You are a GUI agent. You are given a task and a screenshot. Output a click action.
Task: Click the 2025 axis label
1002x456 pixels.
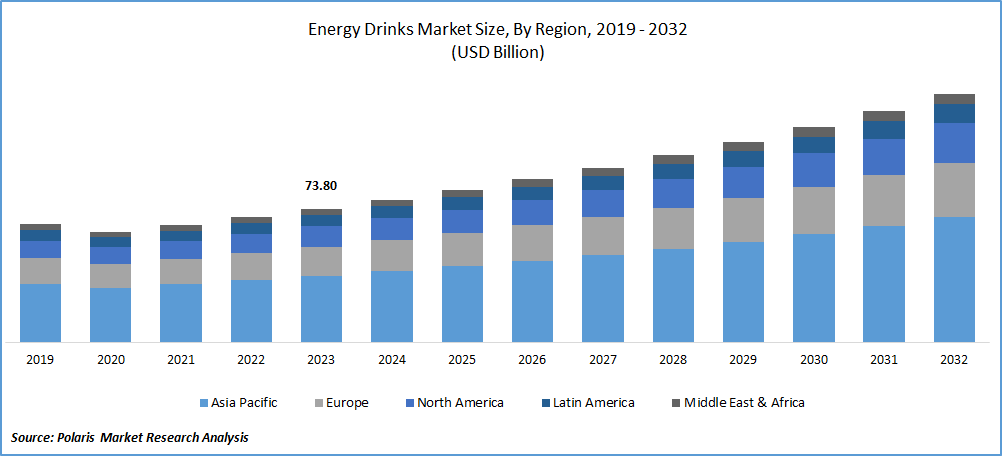(x=462, y=360)
